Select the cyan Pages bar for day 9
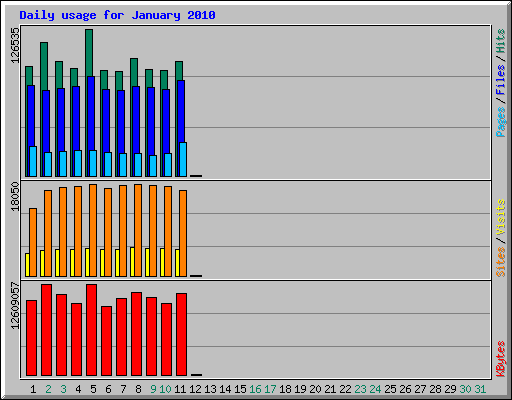This screenshot has width=512, height=400. [153, 166]
